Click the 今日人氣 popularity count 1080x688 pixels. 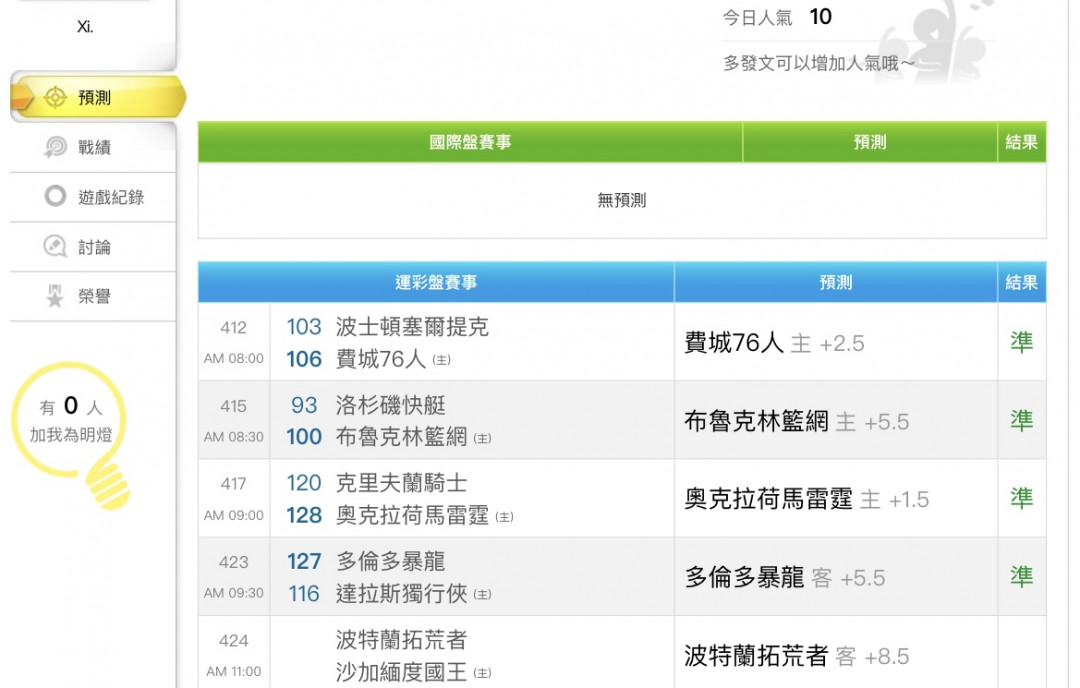(820, 17)
